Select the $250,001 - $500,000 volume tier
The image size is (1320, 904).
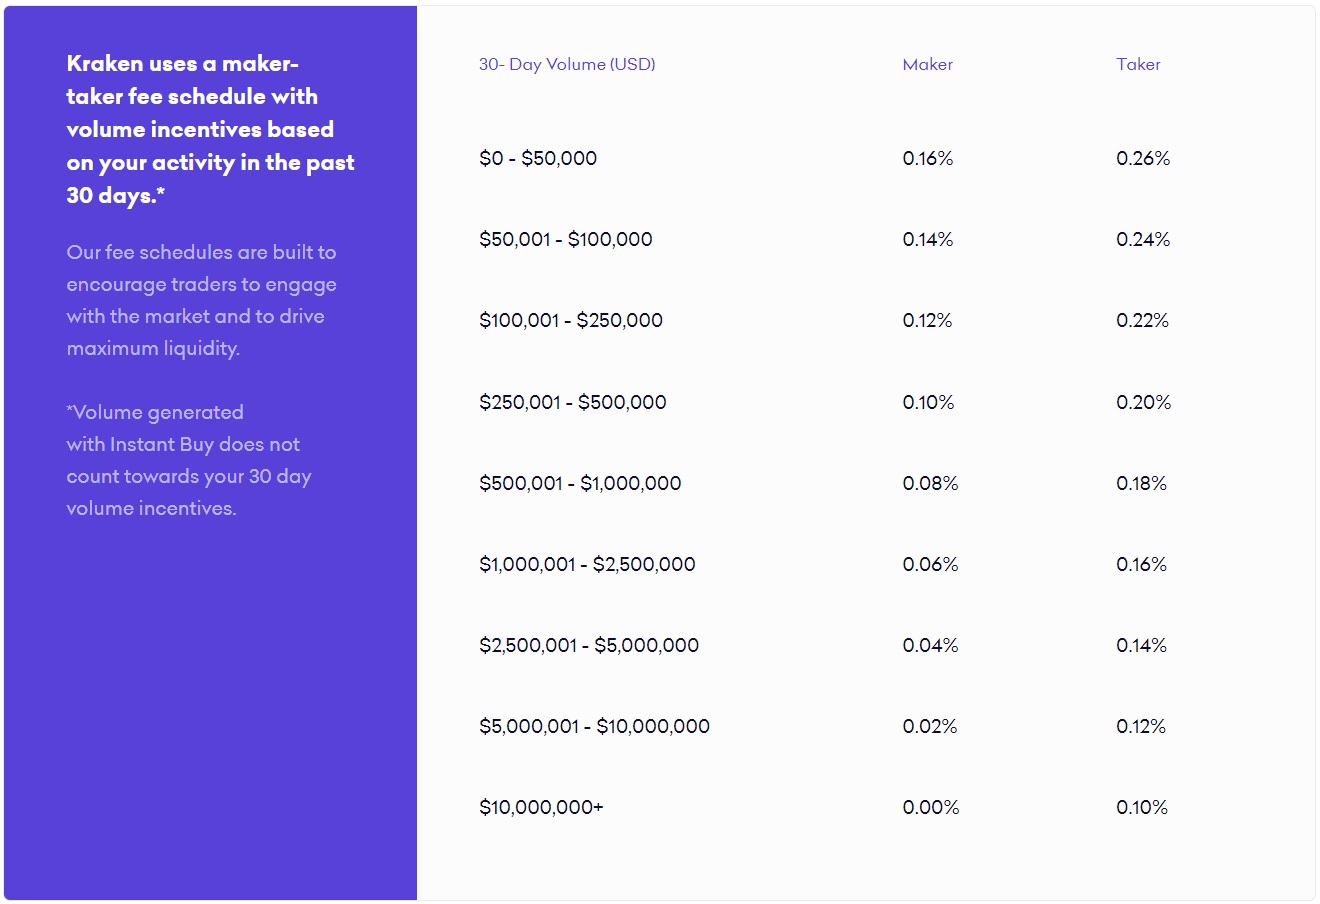pos(572,402)
